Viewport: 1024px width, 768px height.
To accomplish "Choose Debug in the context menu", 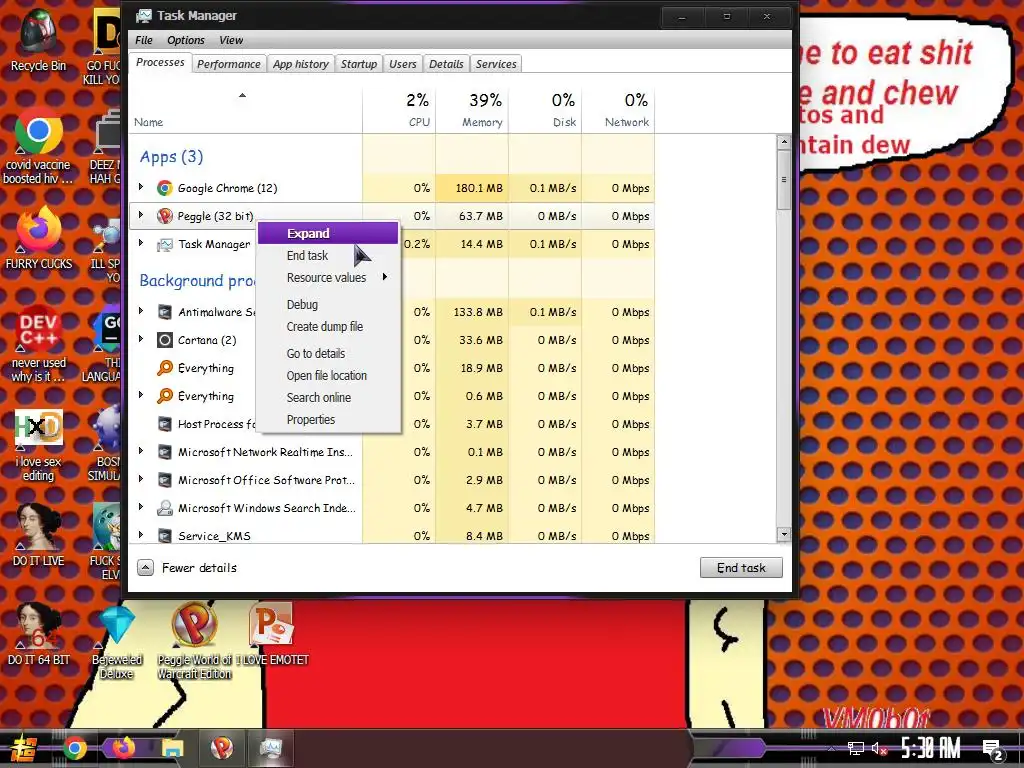I will click(x=328, y=304).
